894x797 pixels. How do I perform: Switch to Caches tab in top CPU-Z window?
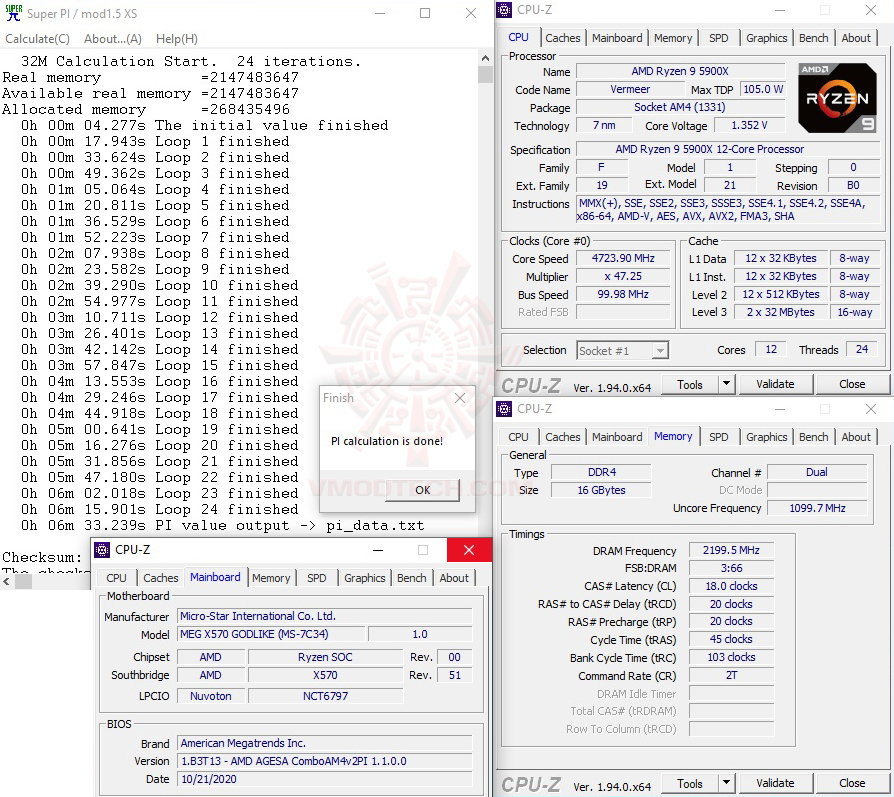[x=562, y=38]
